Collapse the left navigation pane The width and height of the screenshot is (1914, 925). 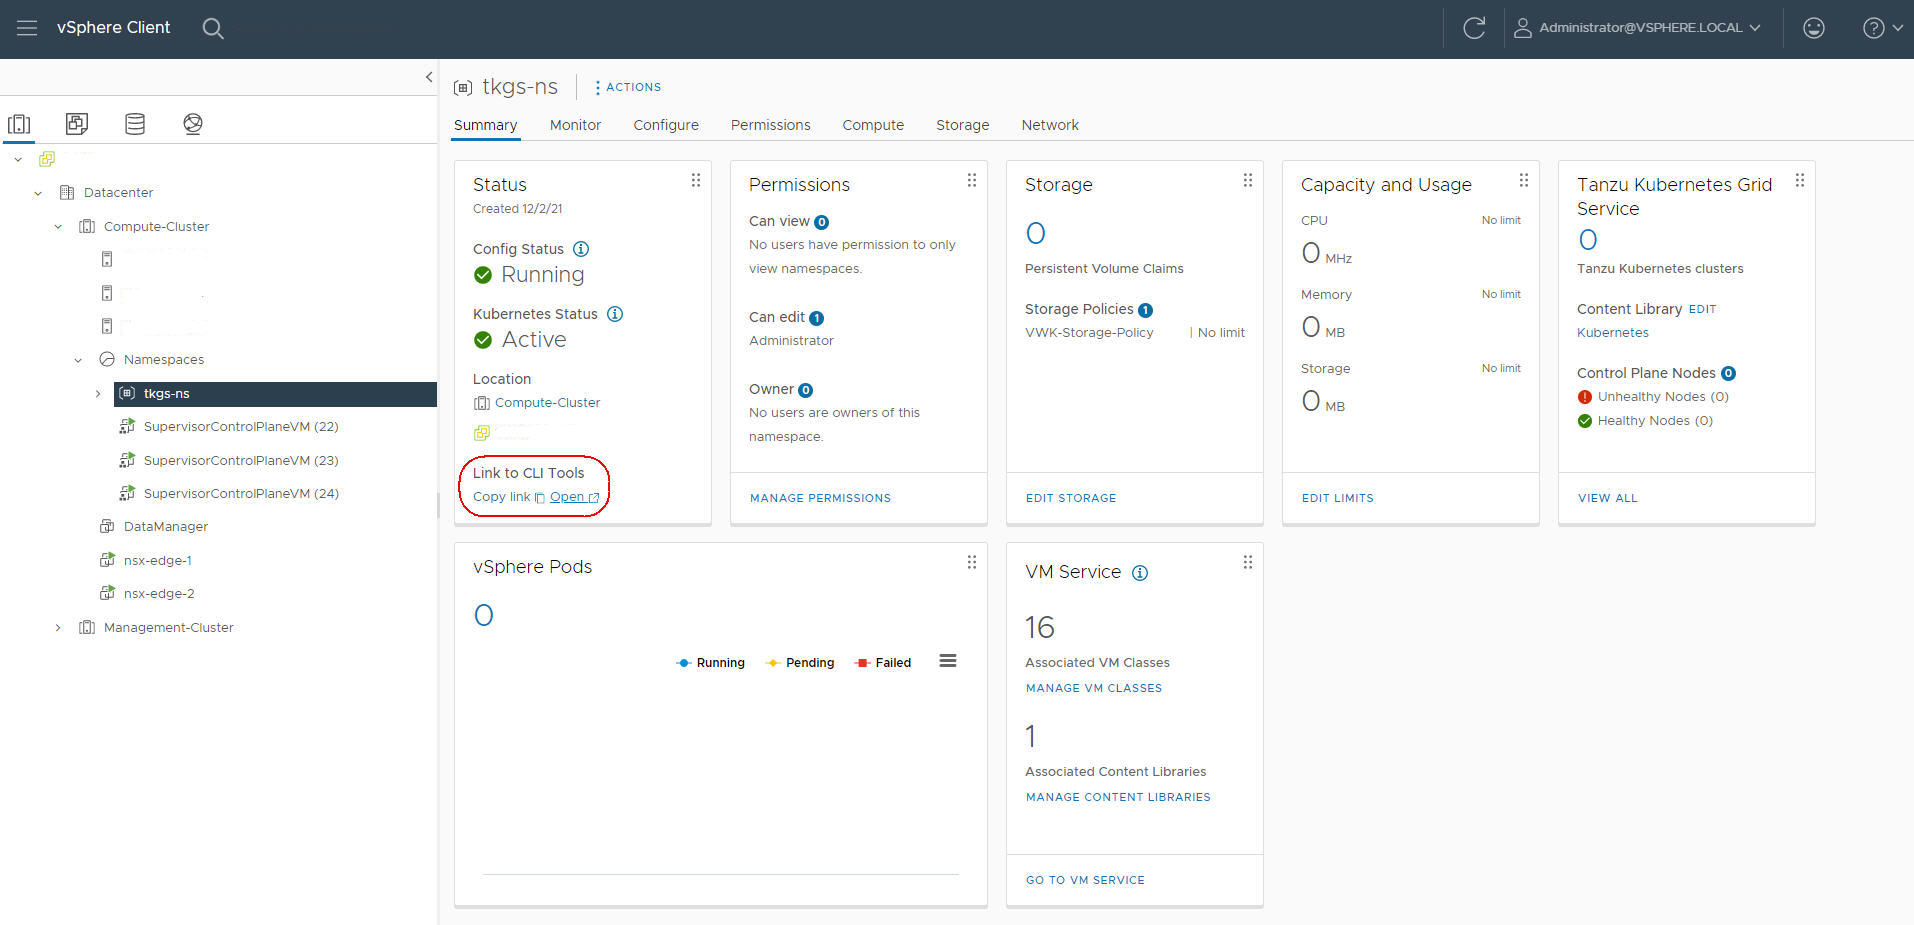coord(429,77)
